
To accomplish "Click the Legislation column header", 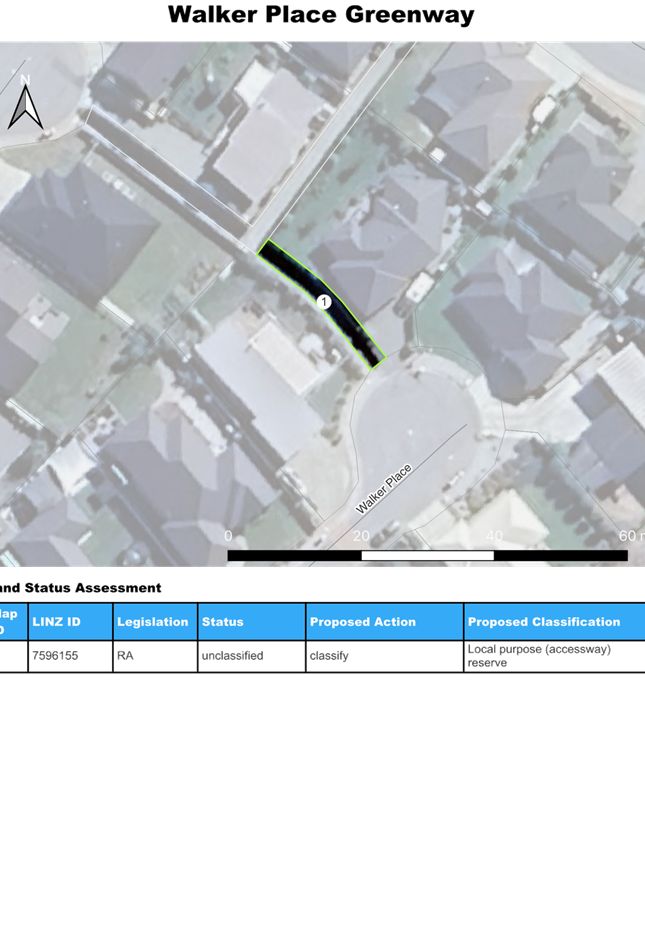I will coord(154,622).
